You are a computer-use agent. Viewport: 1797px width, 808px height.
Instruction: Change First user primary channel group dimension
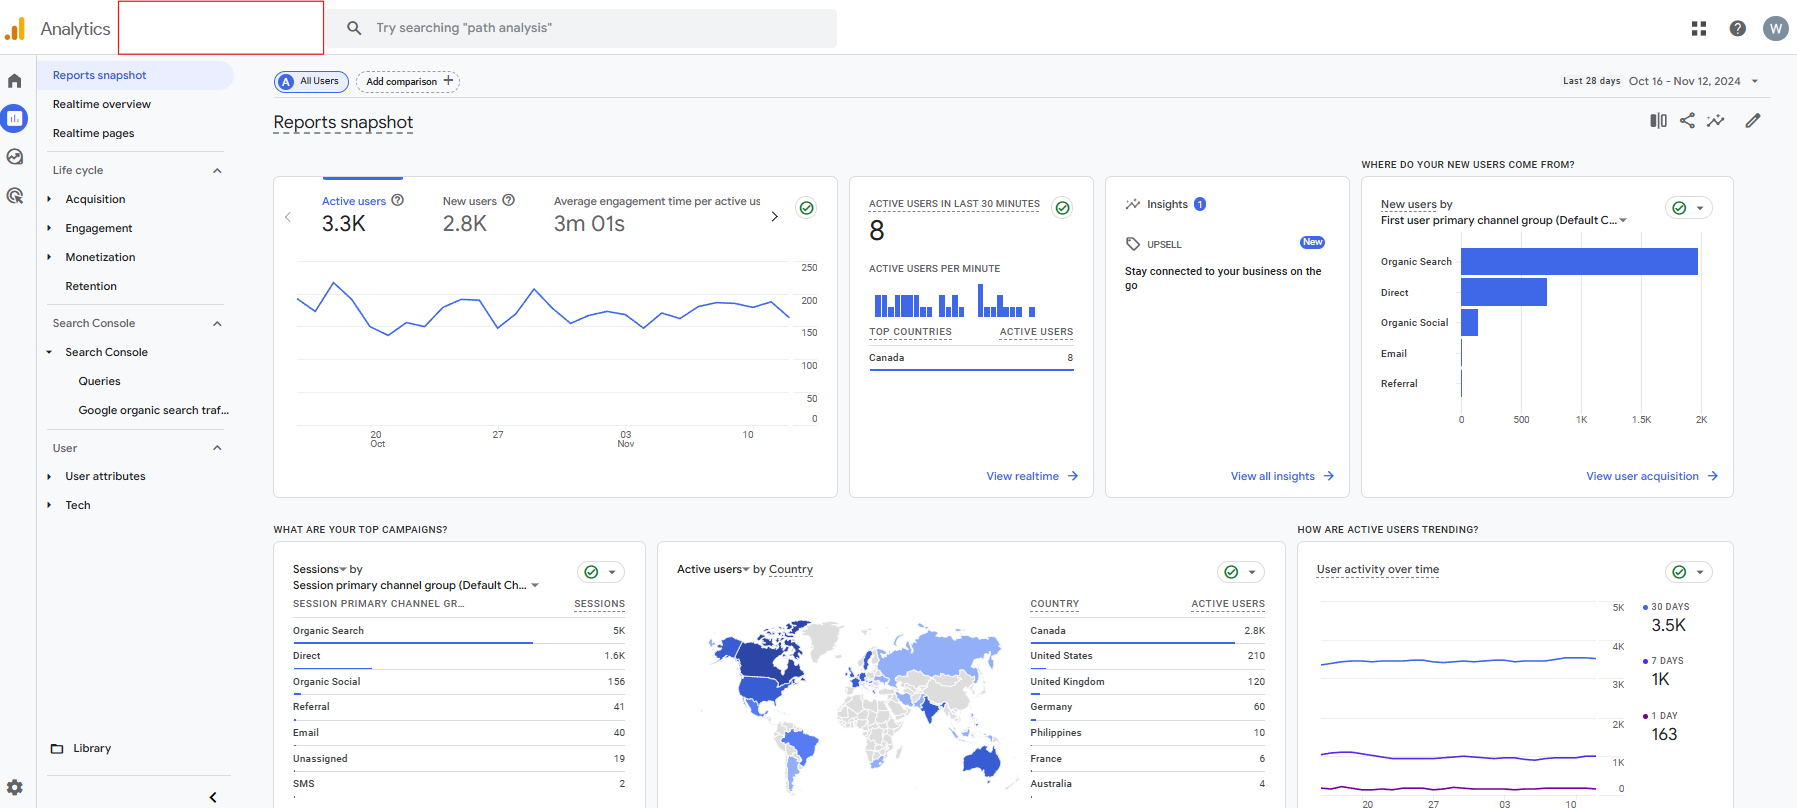1504,220
